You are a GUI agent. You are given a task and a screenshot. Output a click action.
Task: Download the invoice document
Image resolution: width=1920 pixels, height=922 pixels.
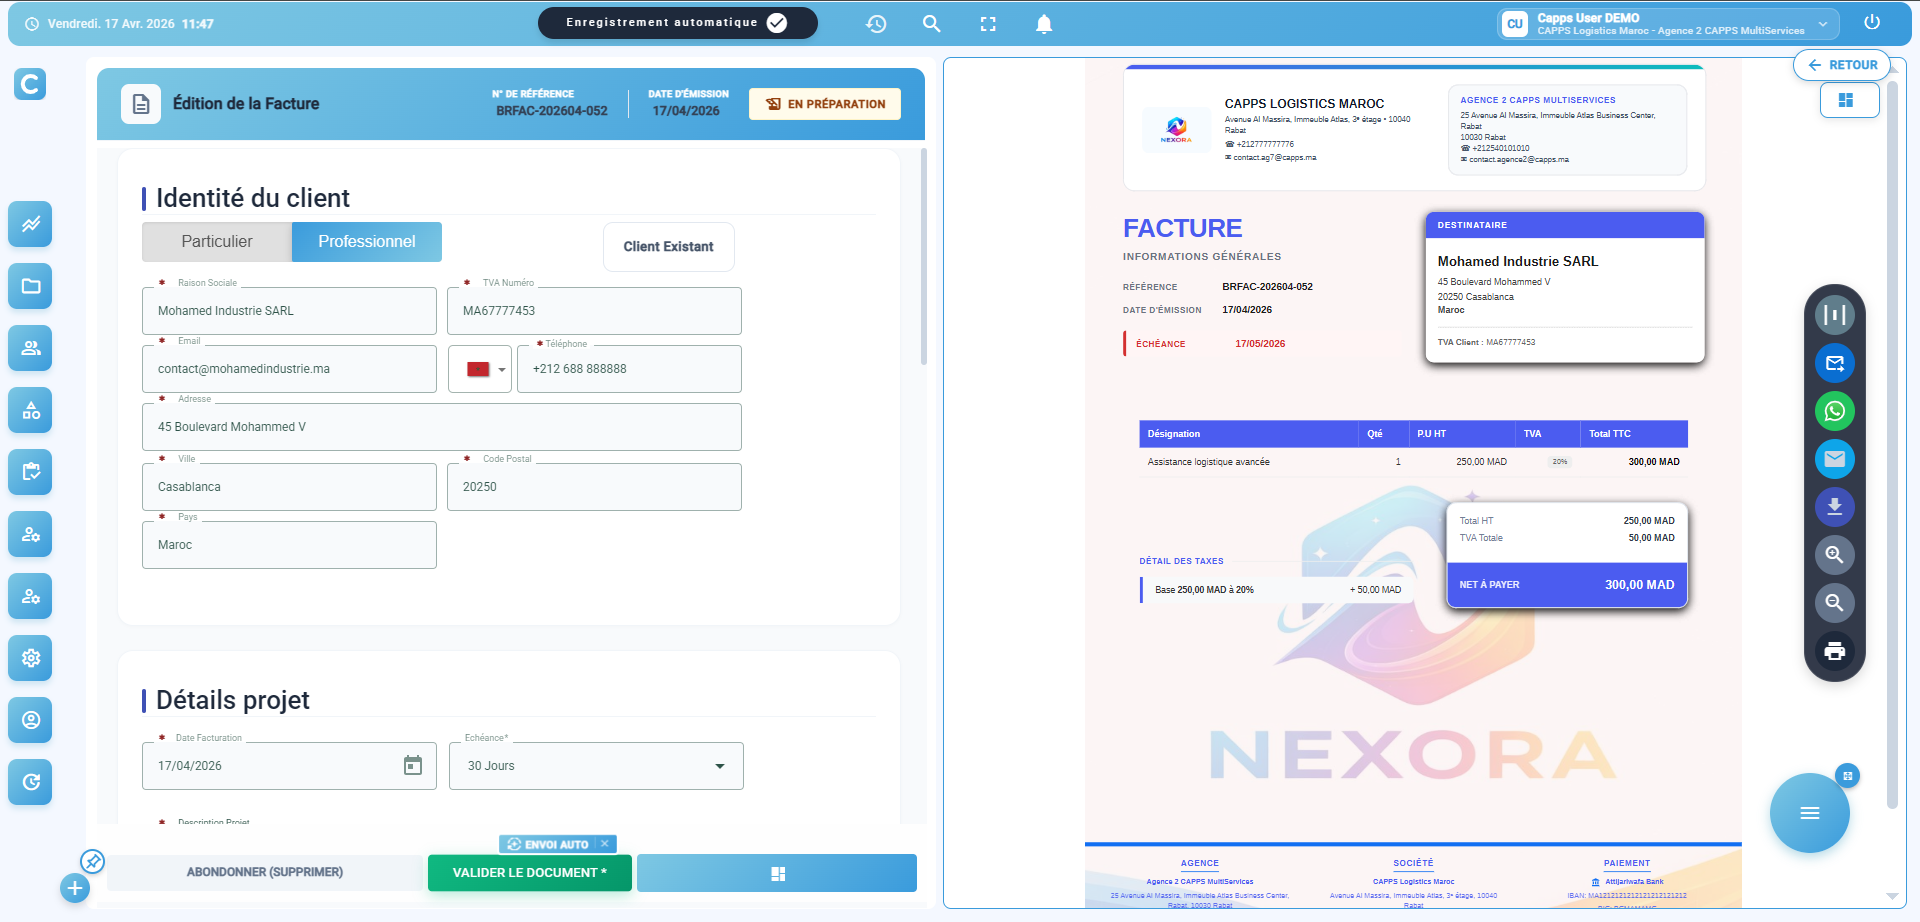1835,507
